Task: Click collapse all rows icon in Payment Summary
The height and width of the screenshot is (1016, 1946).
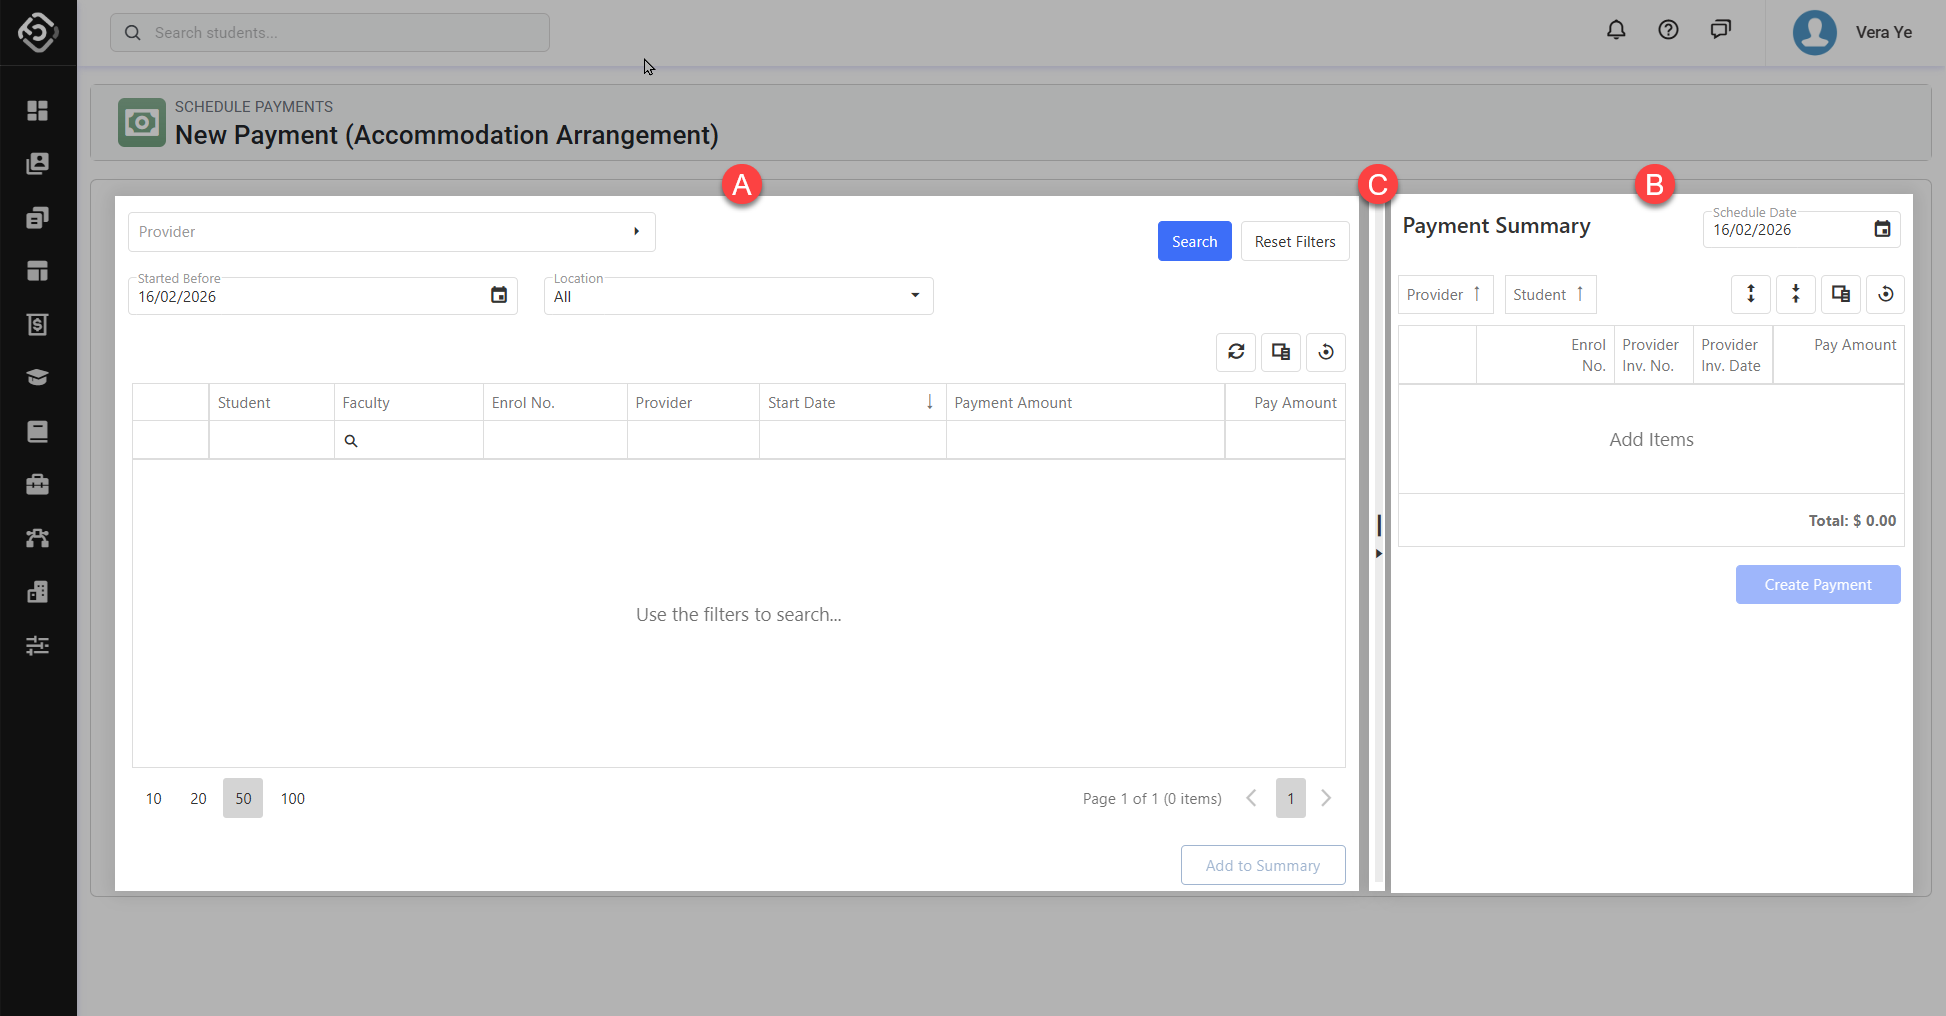Action: pos(1796,294)
